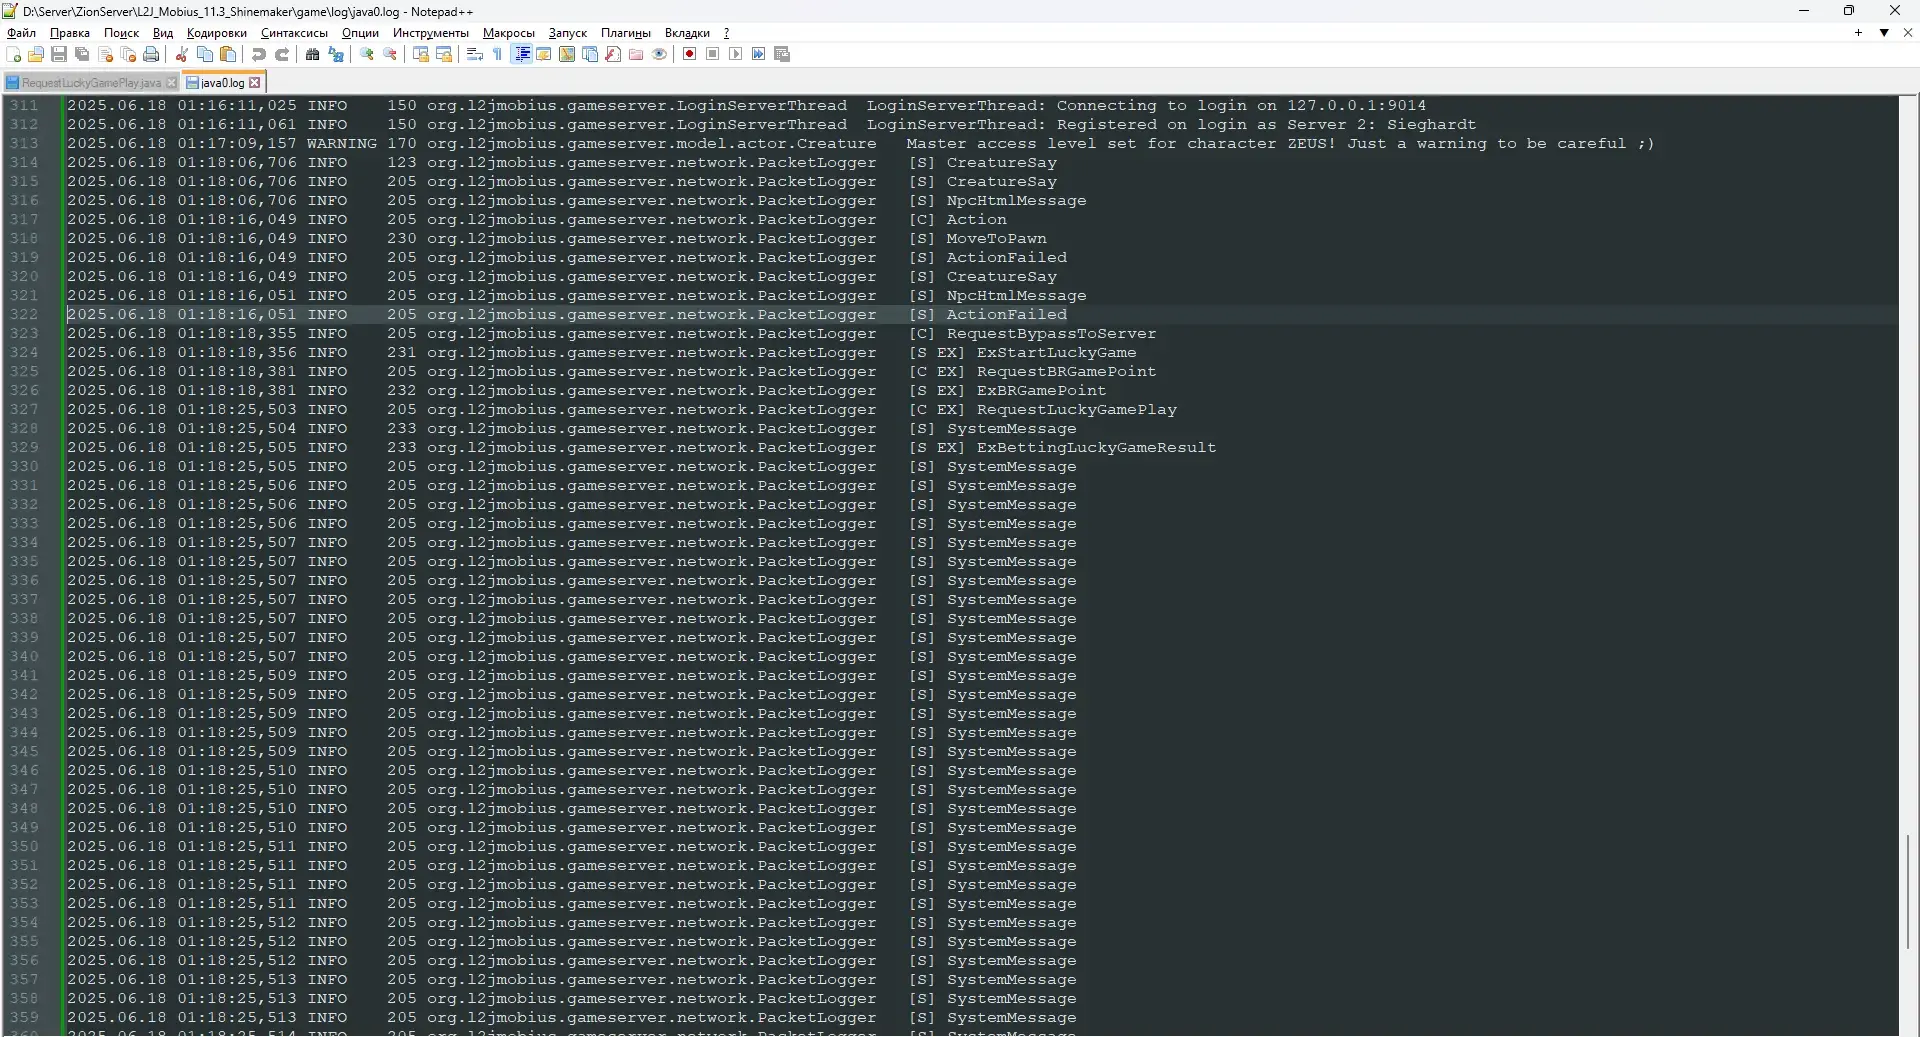Play back the recorded macro icon

(735, 54)
